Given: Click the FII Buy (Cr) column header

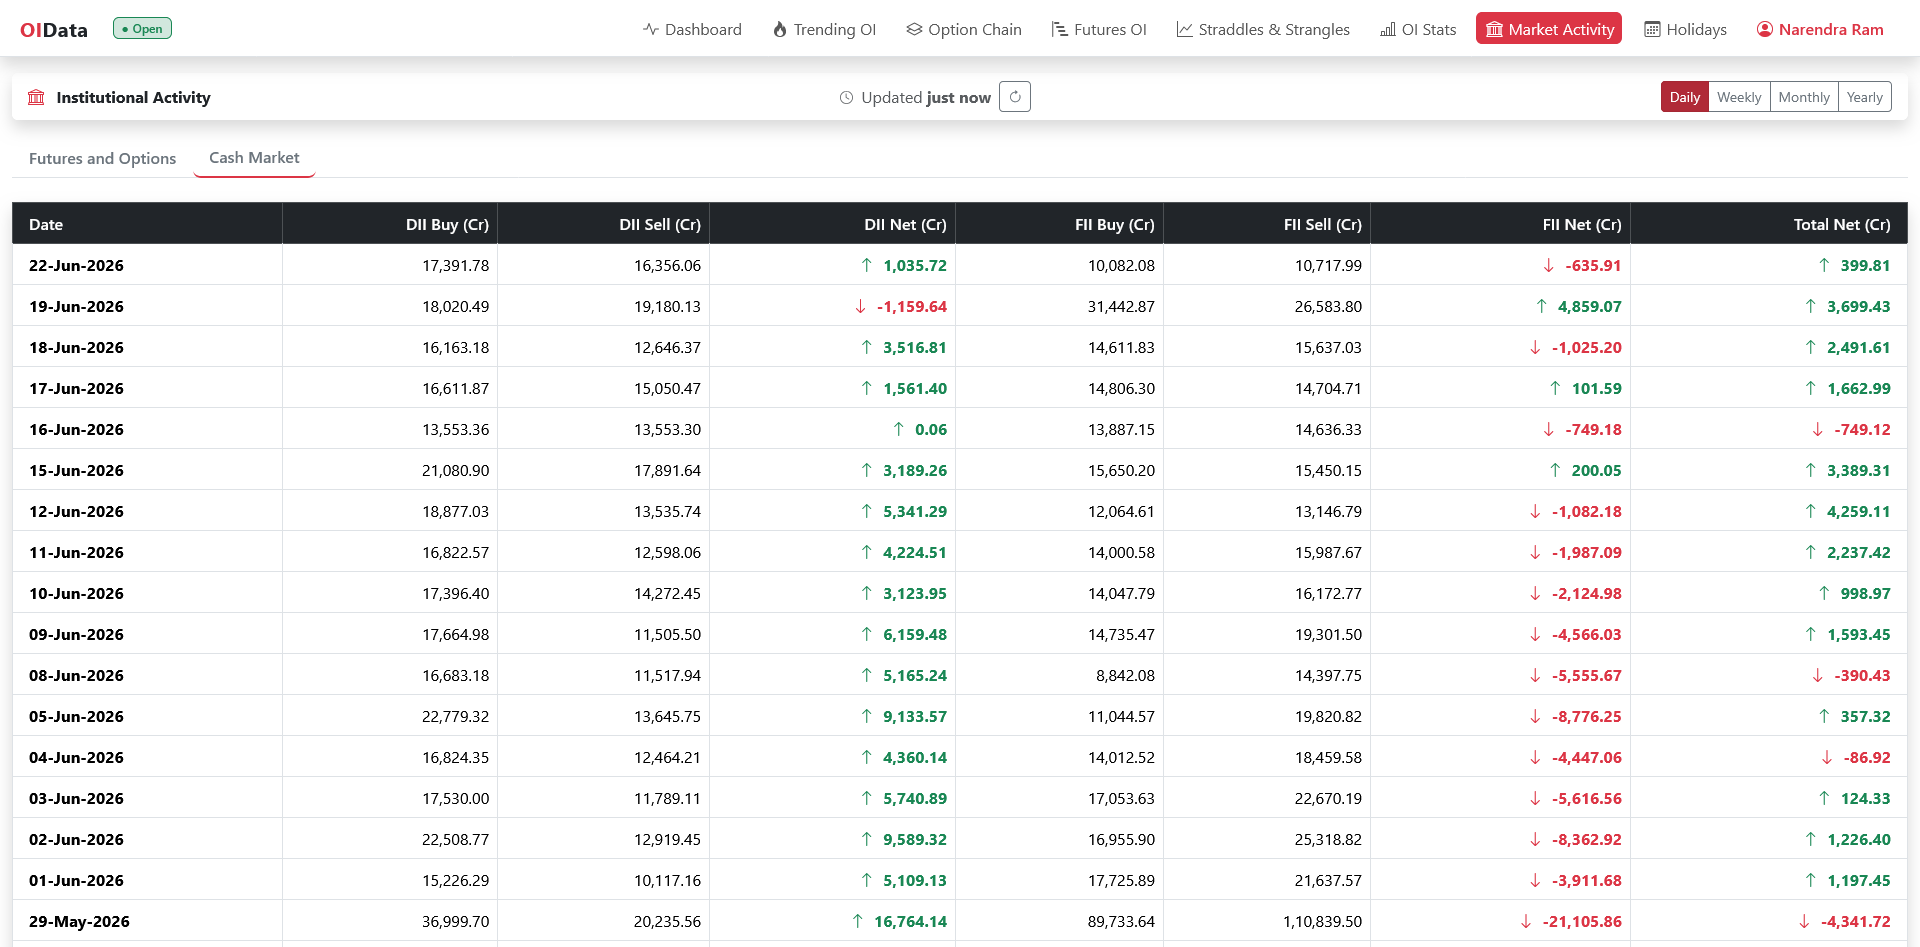Looking at the screenshot, I should [1059, 224].
